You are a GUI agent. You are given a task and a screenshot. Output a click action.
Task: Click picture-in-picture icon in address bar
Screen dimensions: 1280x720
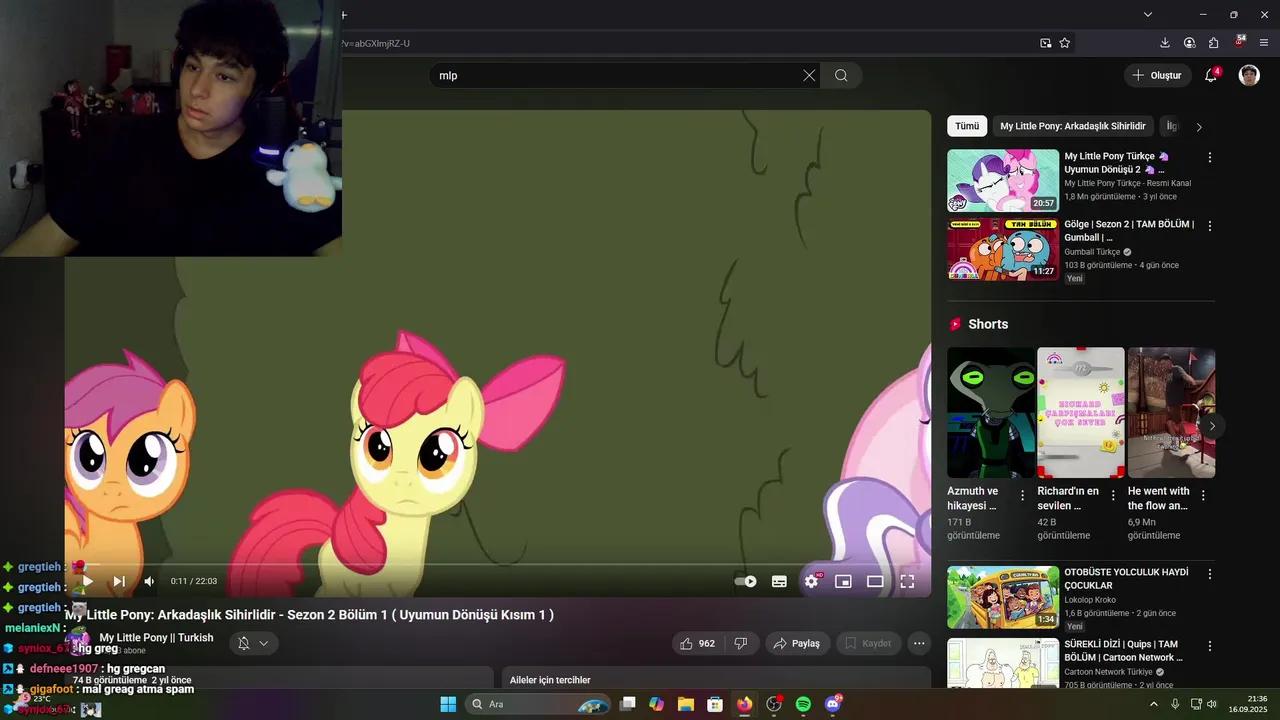click(1045, 43)
